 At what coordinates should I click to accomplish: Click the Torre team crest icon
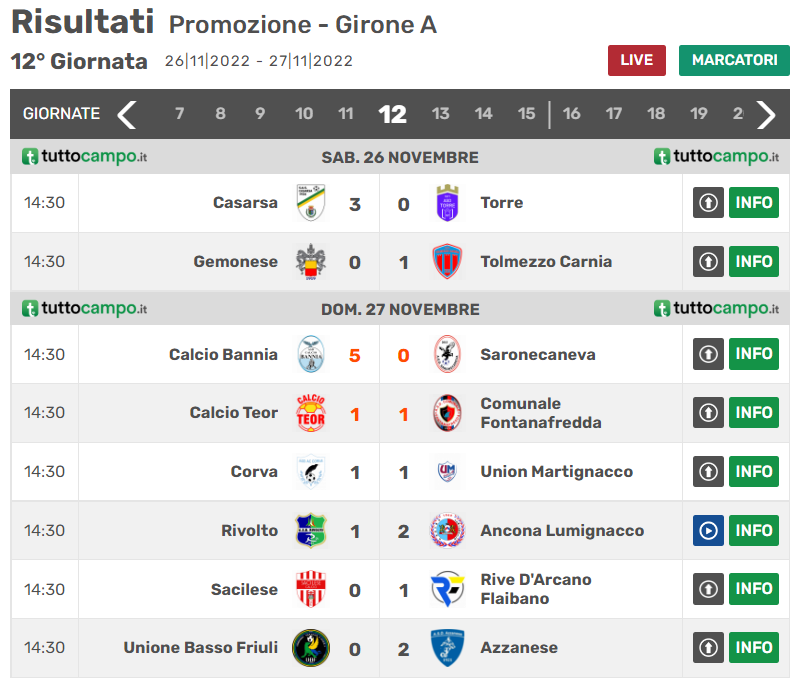447,203
